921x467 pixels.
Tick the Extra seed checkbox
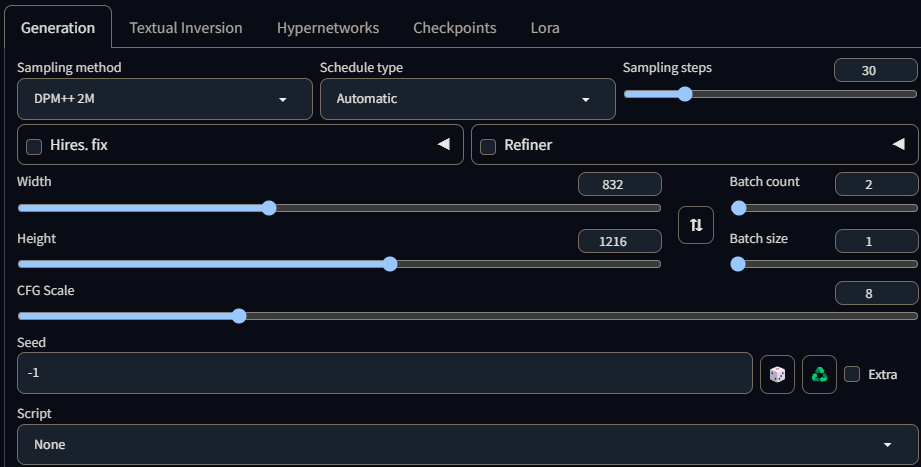[852, 374]
